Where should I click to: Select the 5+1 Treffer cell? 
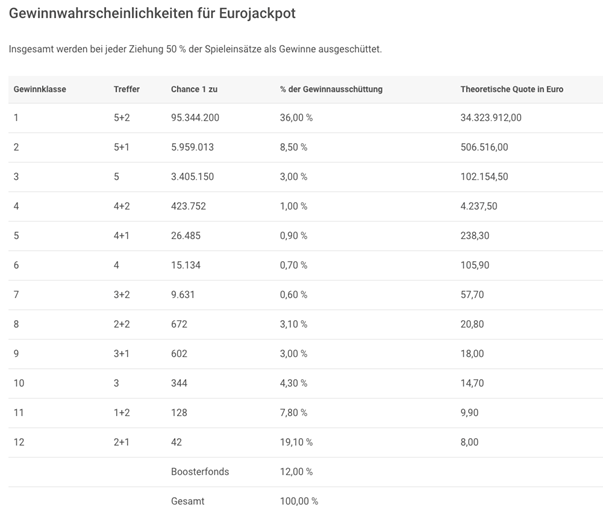(122, 147)
